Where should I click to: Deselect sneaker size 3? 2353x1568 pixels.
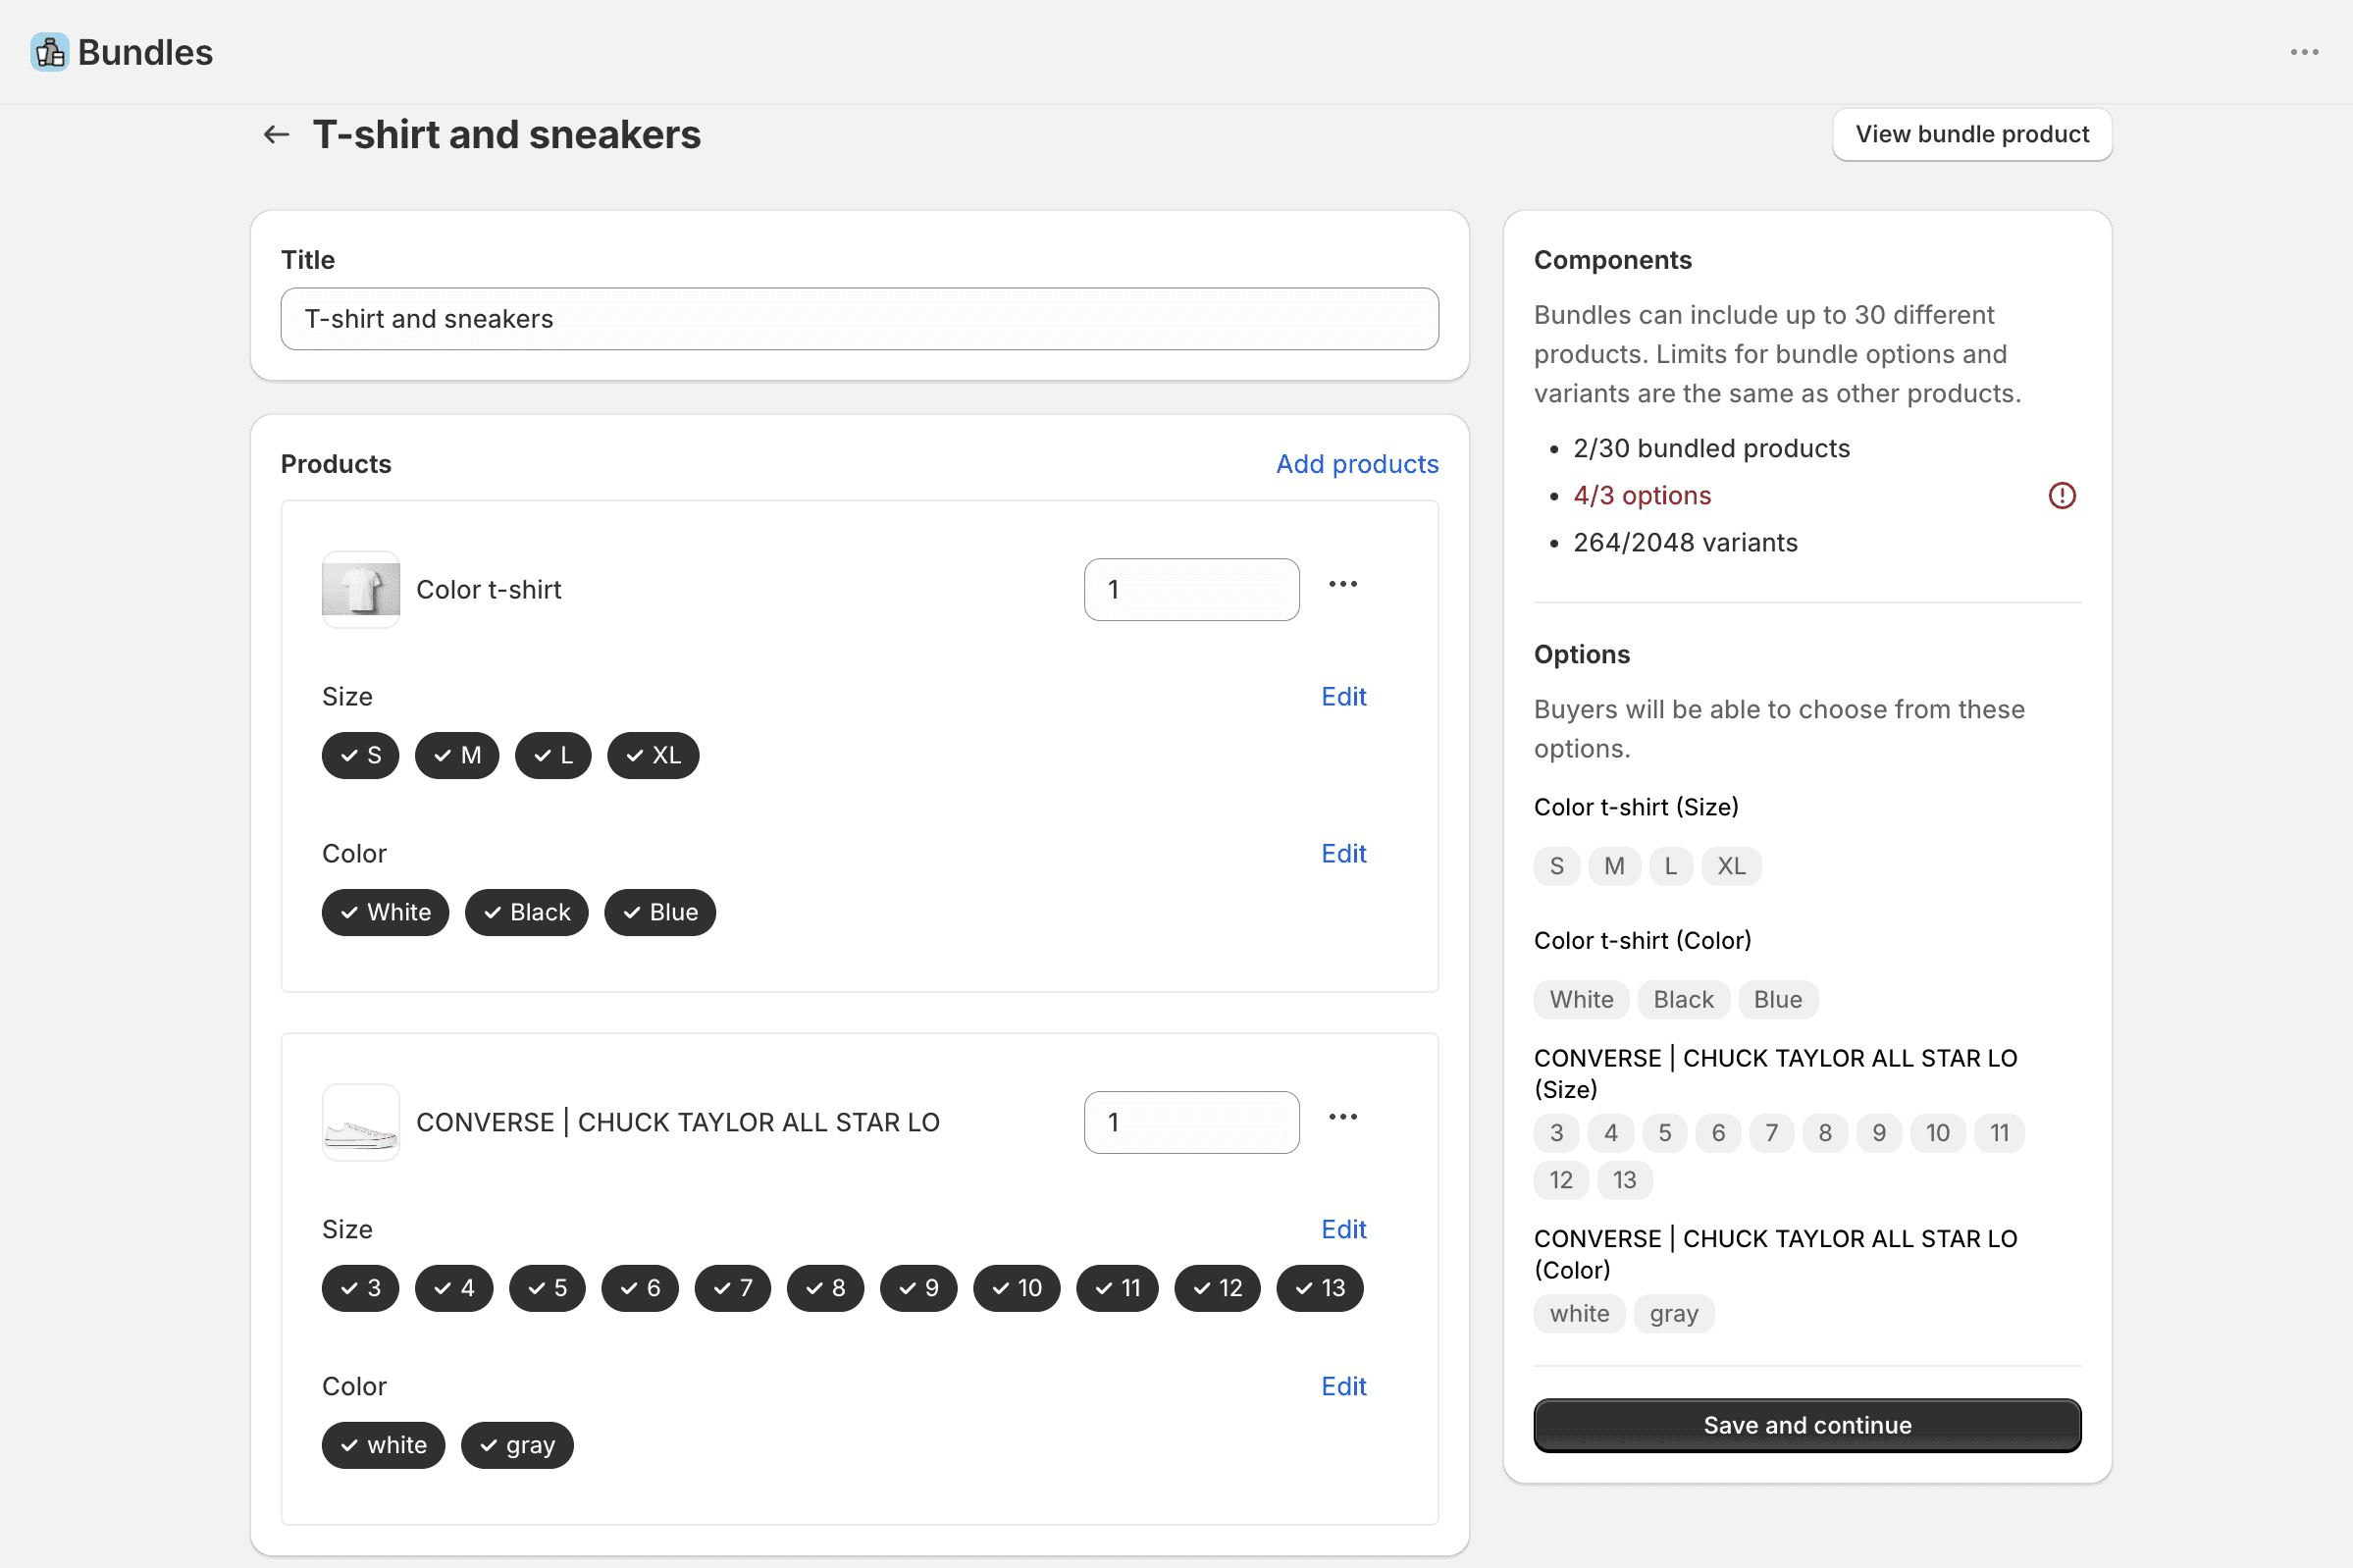click(360, 1288)
